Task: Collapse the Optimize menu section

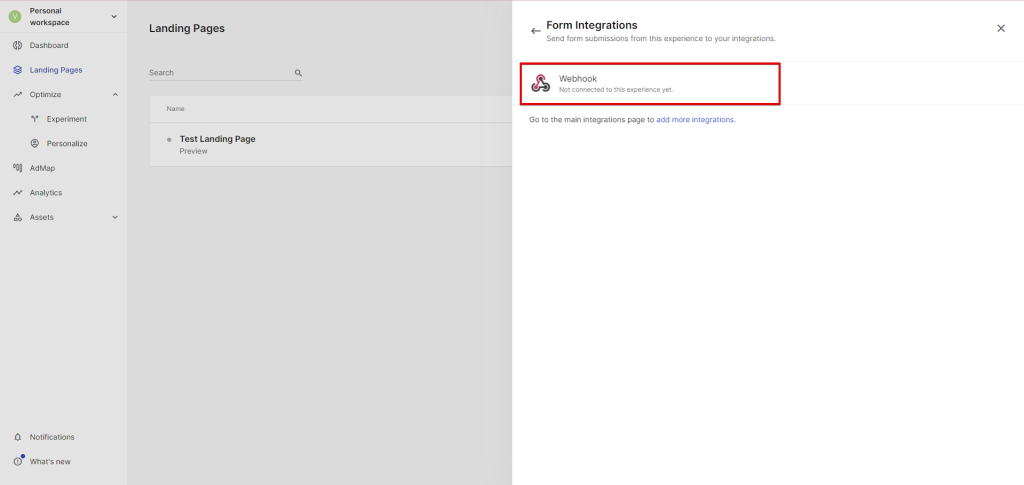Action: tap(115, 95)
